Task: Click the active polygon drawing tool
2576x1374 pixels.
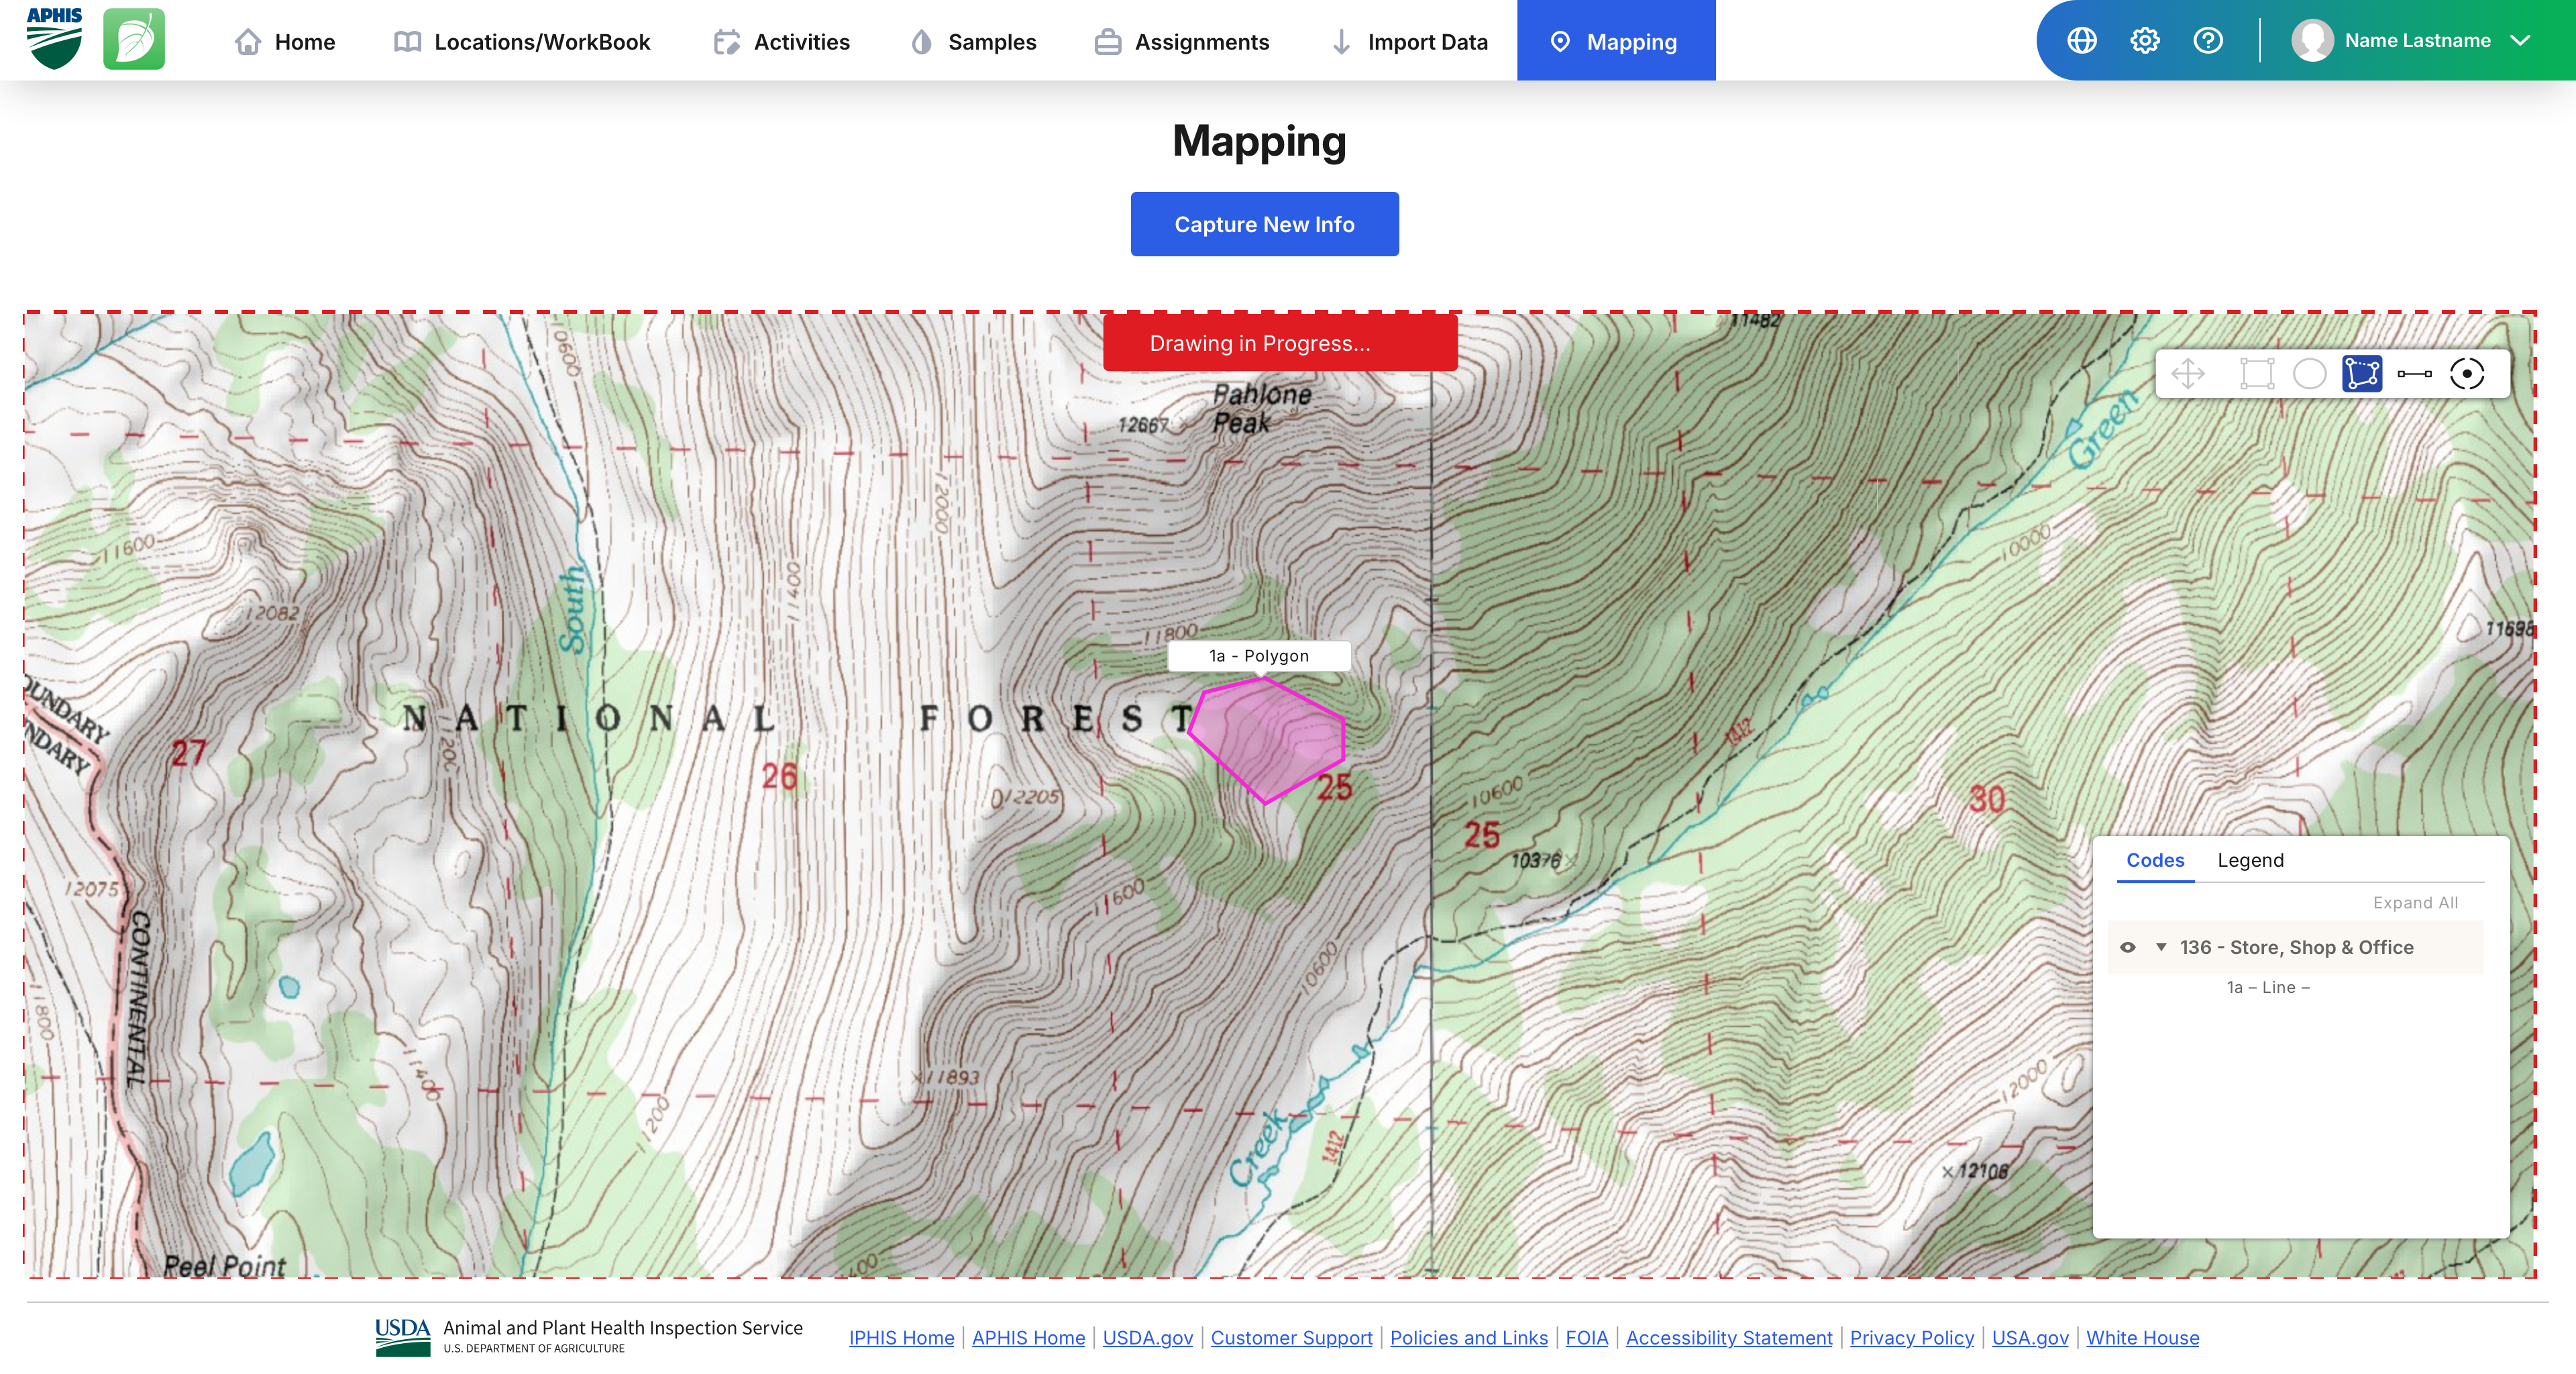Action: [x=2362, y=374]
